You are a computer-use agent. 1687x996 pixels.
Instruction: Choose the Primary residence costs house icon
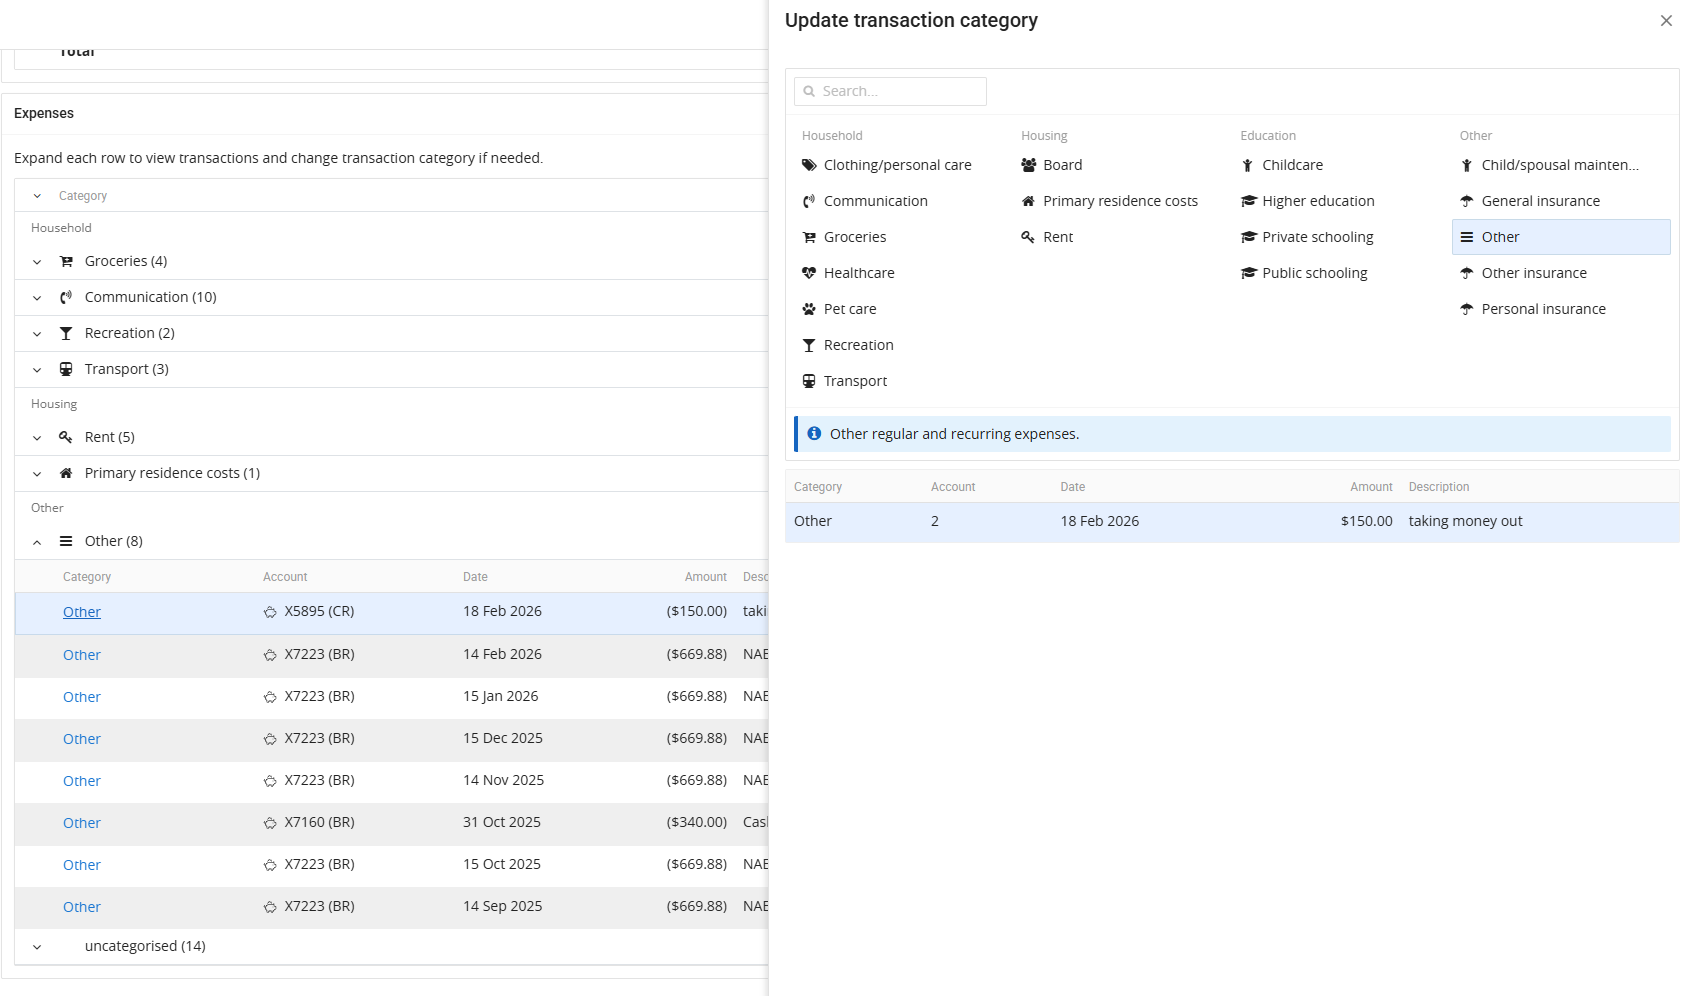coord(1028,201)
